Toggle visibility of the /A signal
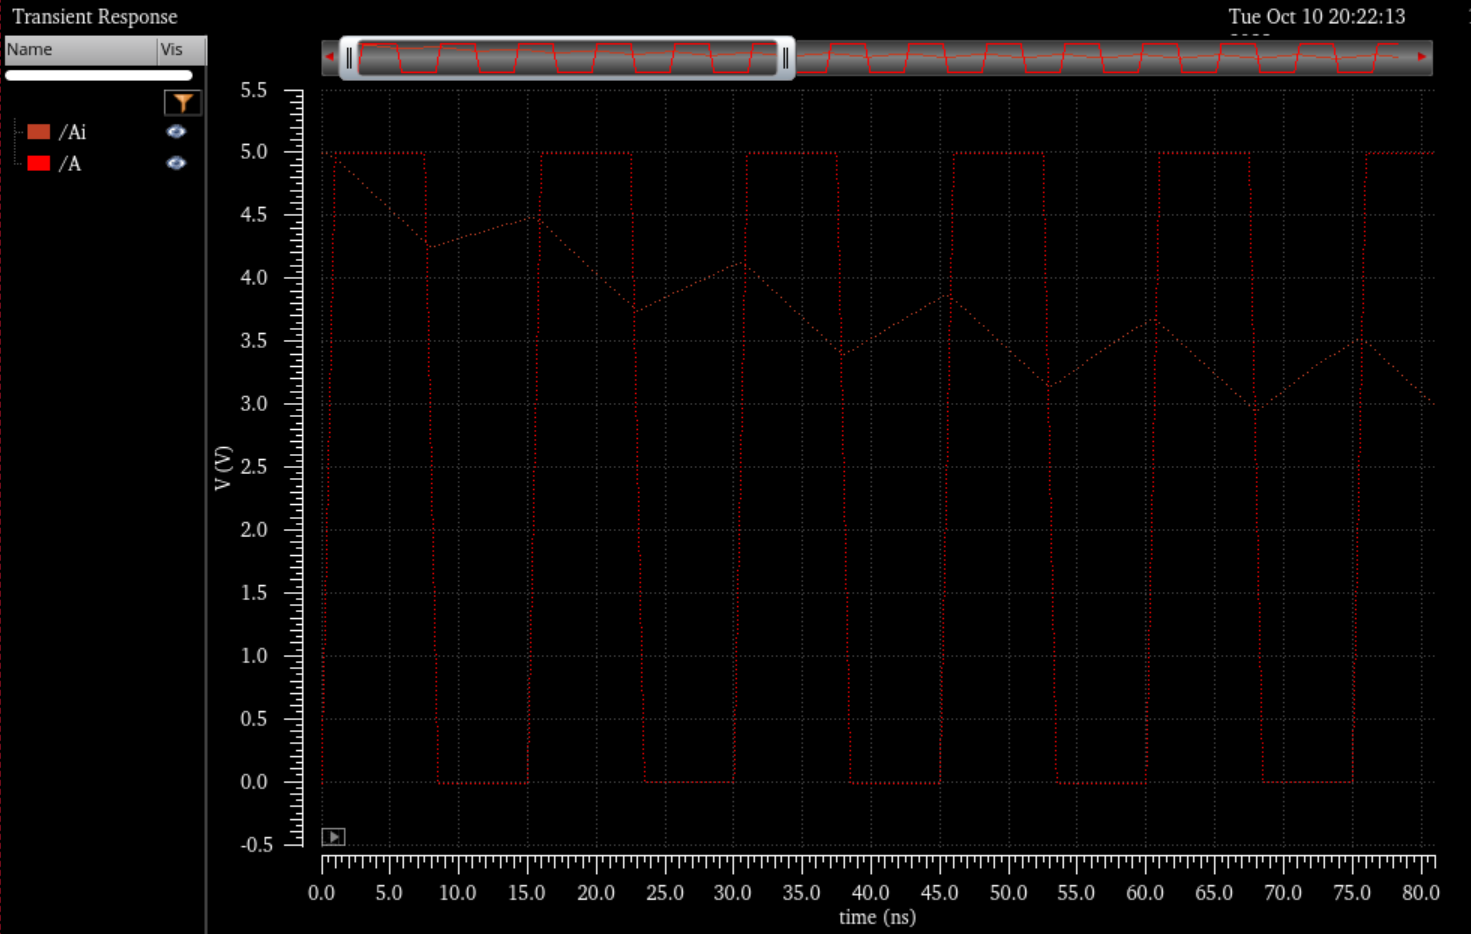Image resolution: width=1471 pixels, height=934 pixels. coord(176,163)
